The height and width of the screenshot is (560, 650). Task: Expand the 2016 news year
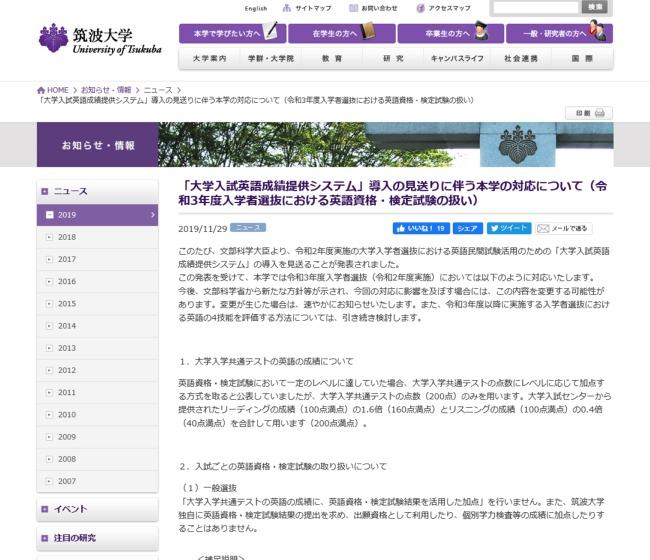click(x=97, y=281)
